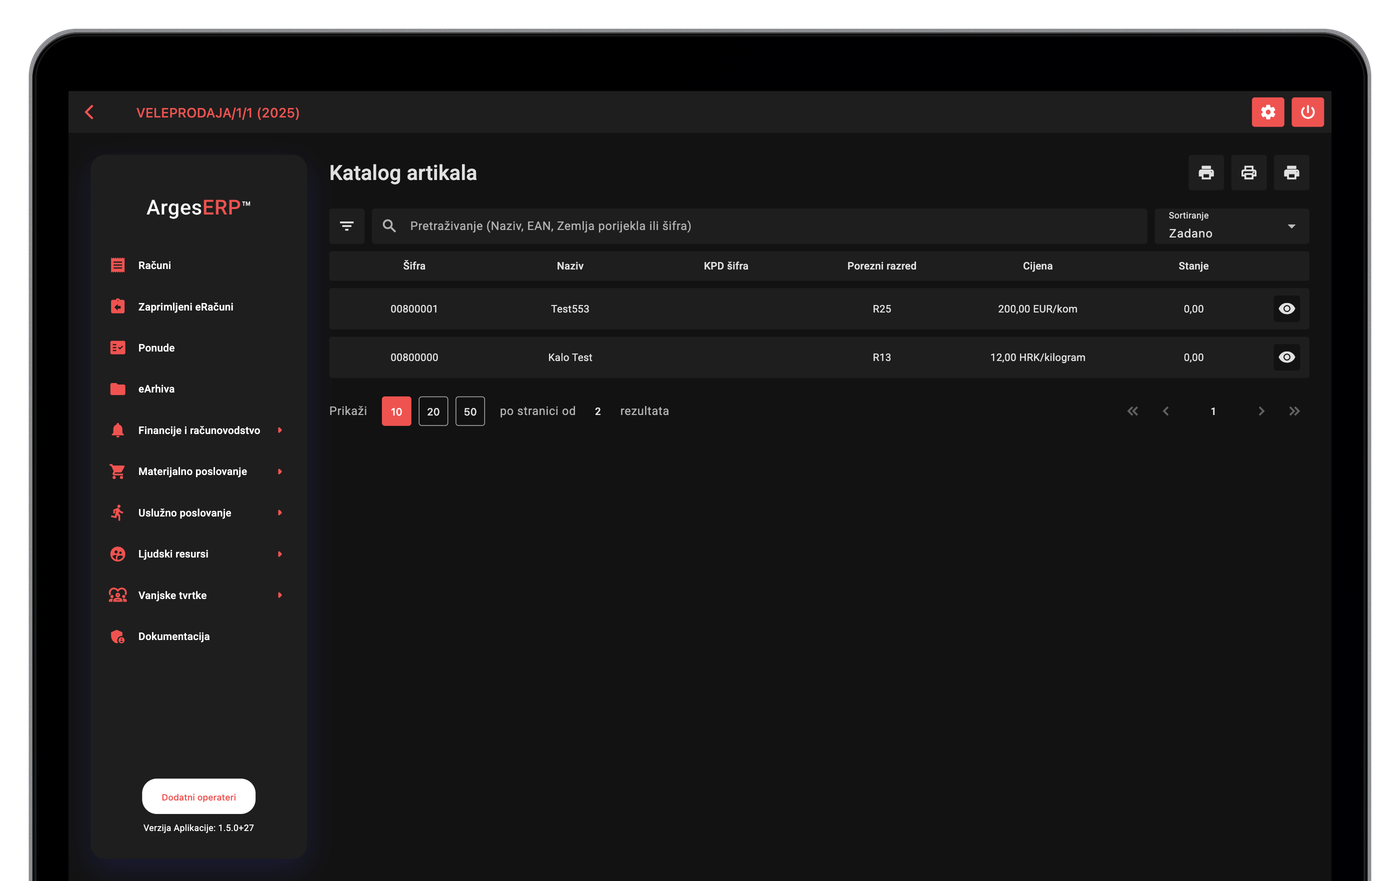Click the ArgesERP logo in sidebar
This screenshot has width=1400, height=881.
click(198, 208)
